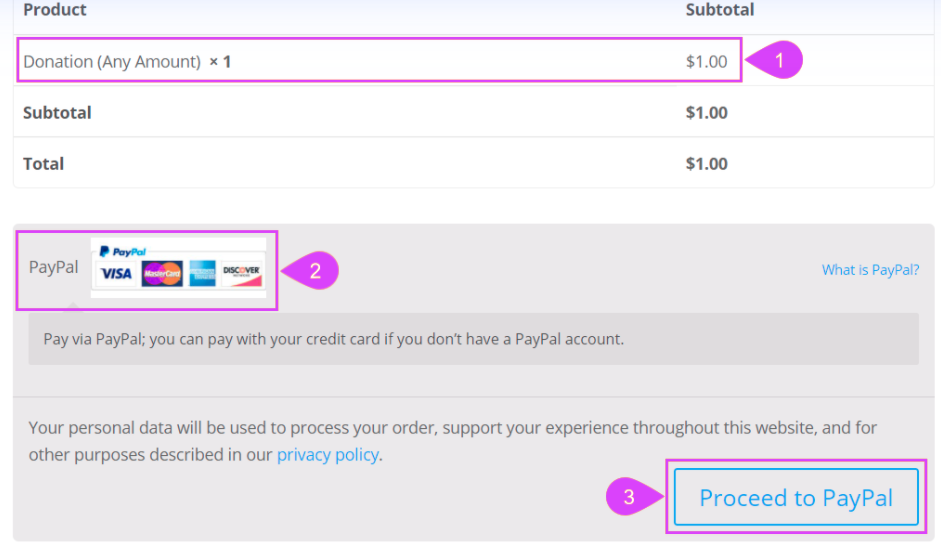Select the PayPal payment method label
This screenshot has height=543, width=941.
[53, 267]
